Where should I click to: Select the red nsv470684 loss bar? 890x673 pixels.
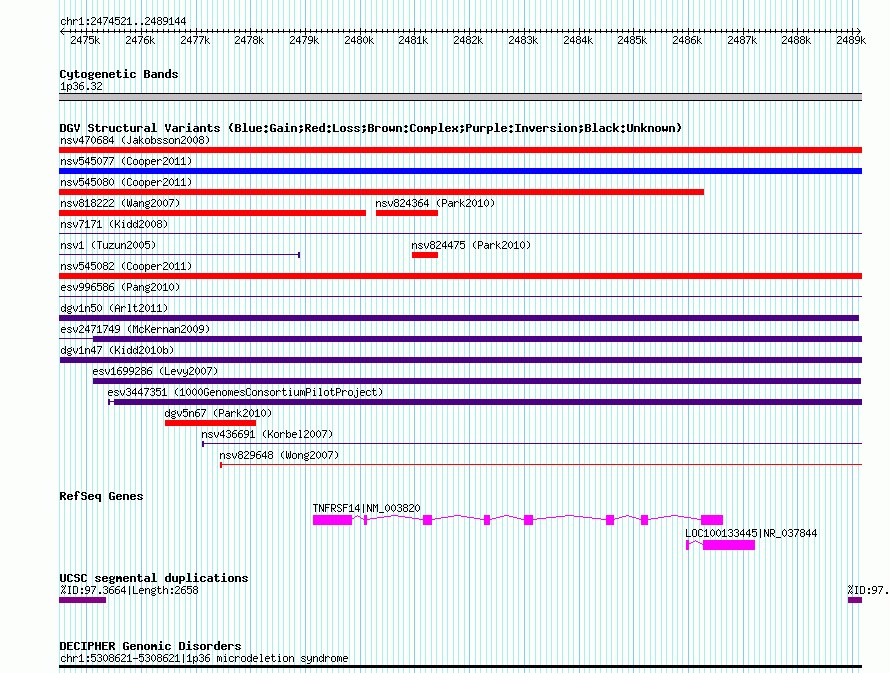[460, 150]
